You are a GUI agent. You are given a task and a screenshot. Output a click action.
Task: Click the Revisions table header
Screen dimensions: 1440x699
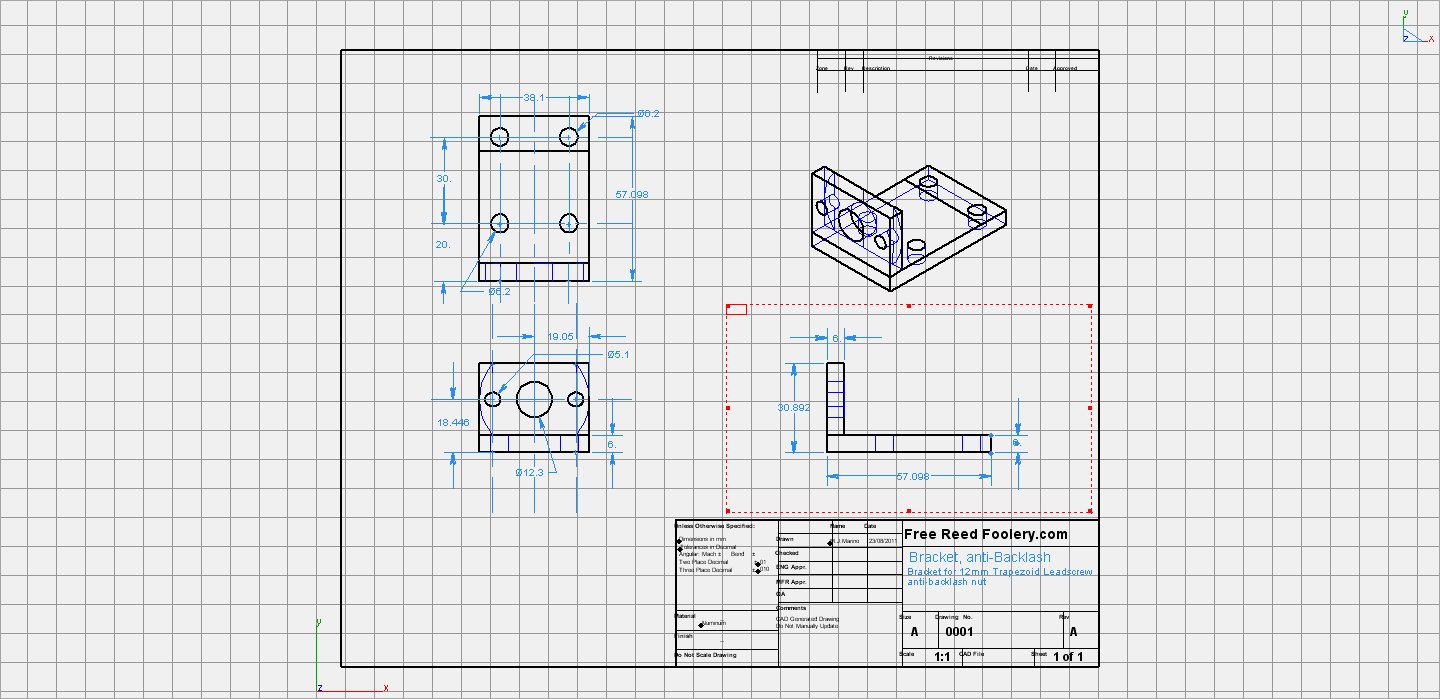940,58
